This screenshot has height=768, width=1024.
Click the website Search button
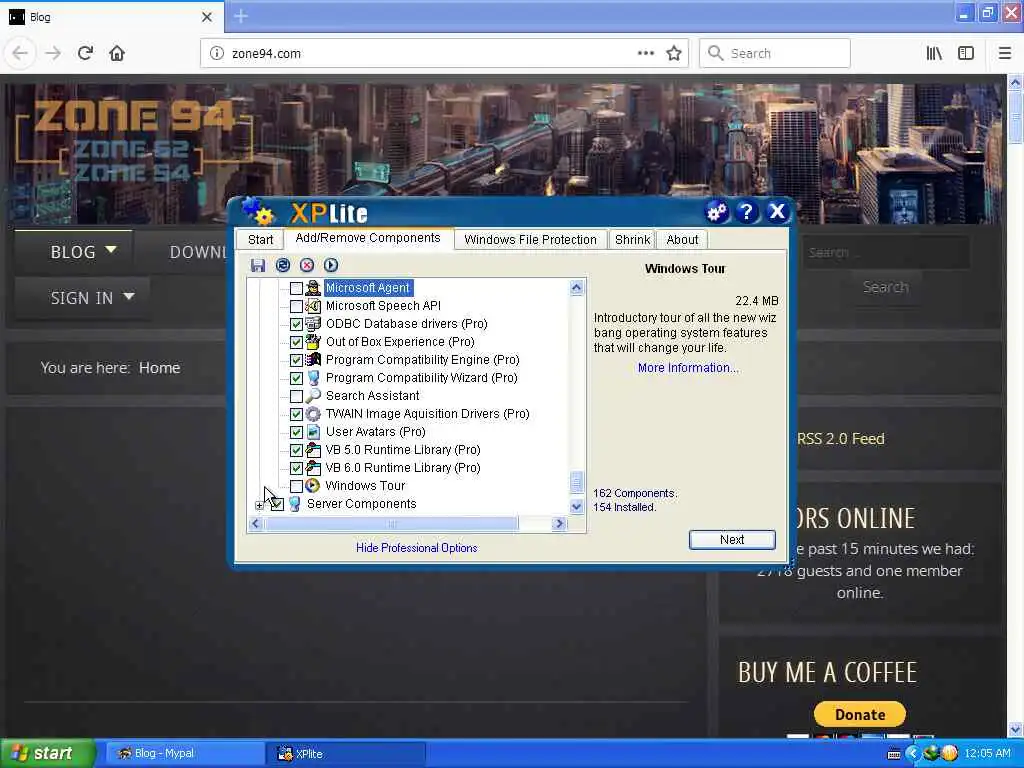click(886, 287)
